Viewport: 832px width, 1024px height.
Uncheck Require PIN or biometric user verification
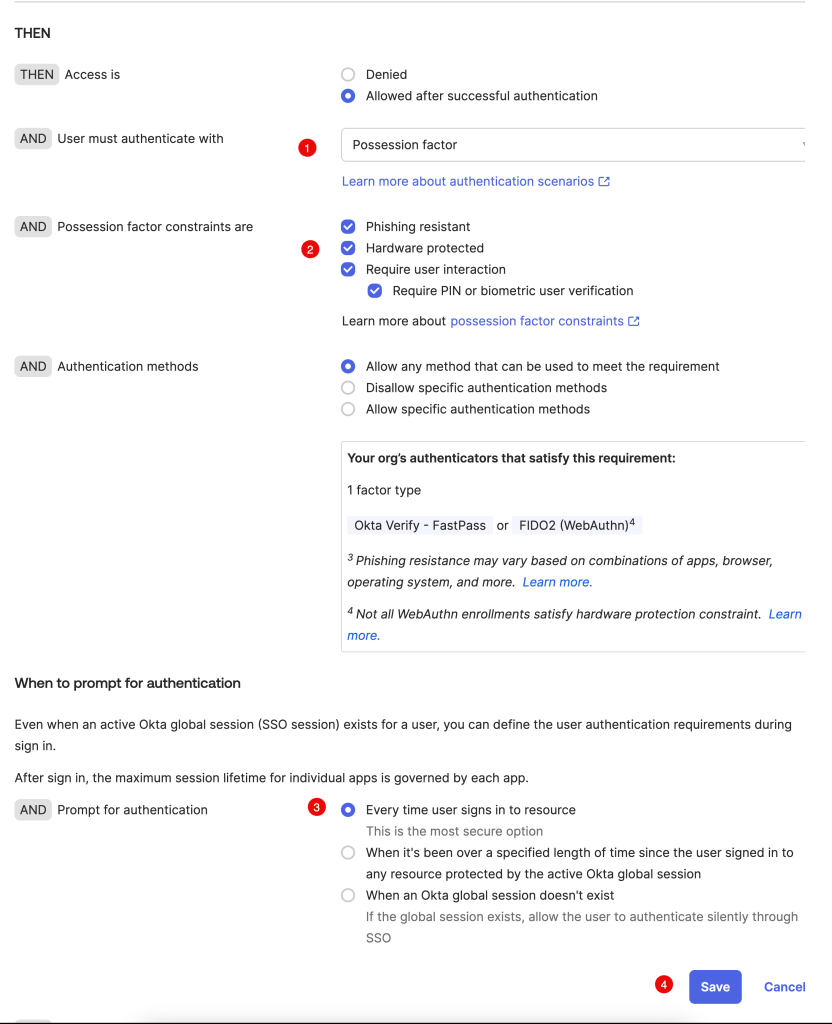375,291
